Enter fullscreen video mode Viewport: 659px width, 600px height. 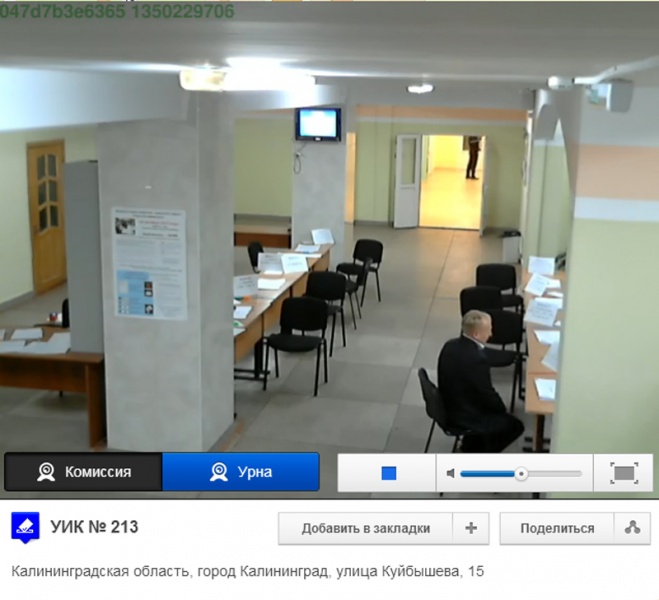[623, 473]
